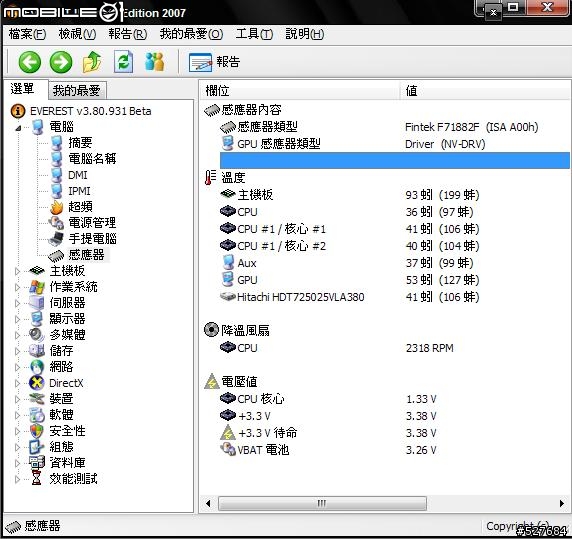The width and height of the screenshot is (572, 539).
Task: Open the 檔案(F) menu
Action: (27, 34)
